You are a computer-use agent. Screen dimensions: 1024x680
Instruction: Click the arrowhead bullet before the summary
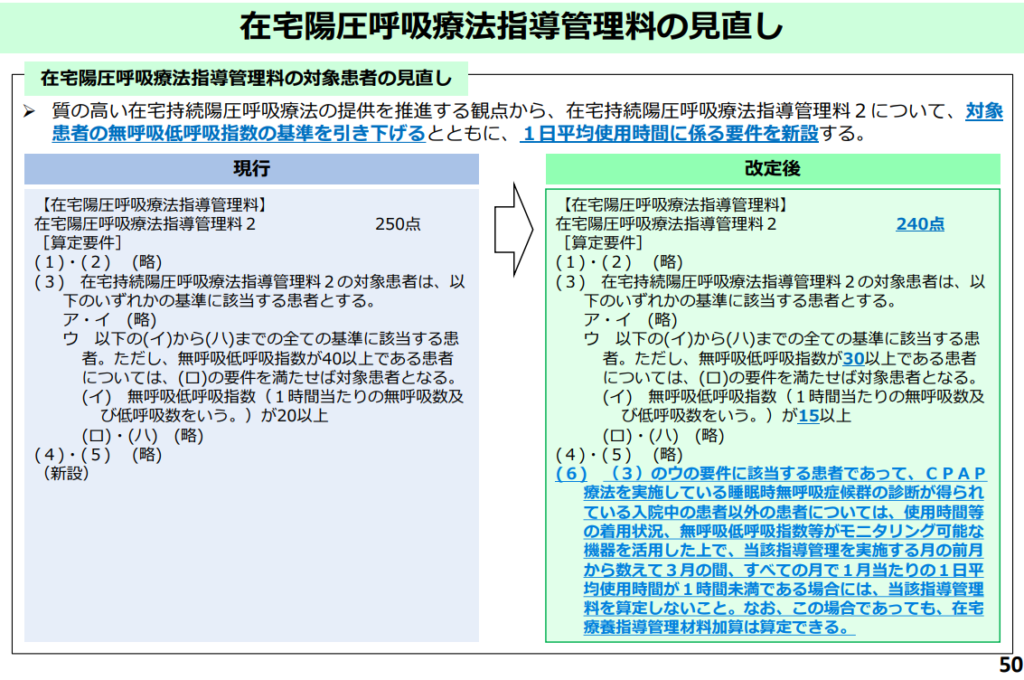pos(29,112)
